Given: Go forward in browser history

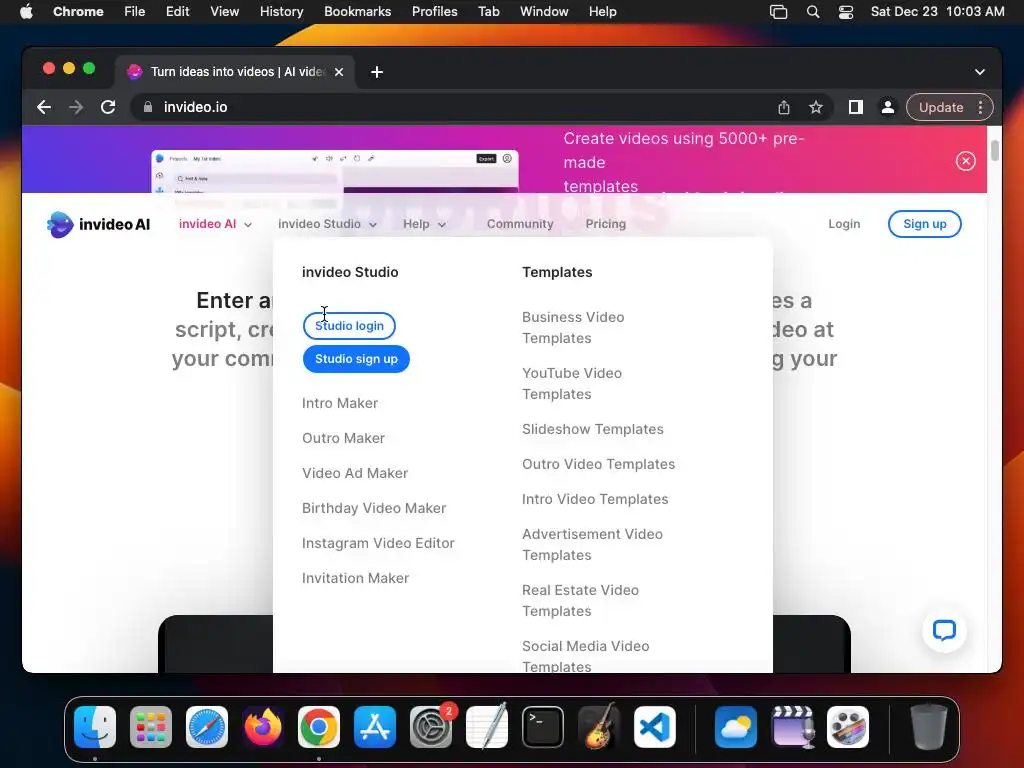Looking at the screenshot, I should (x=76, y=107).
